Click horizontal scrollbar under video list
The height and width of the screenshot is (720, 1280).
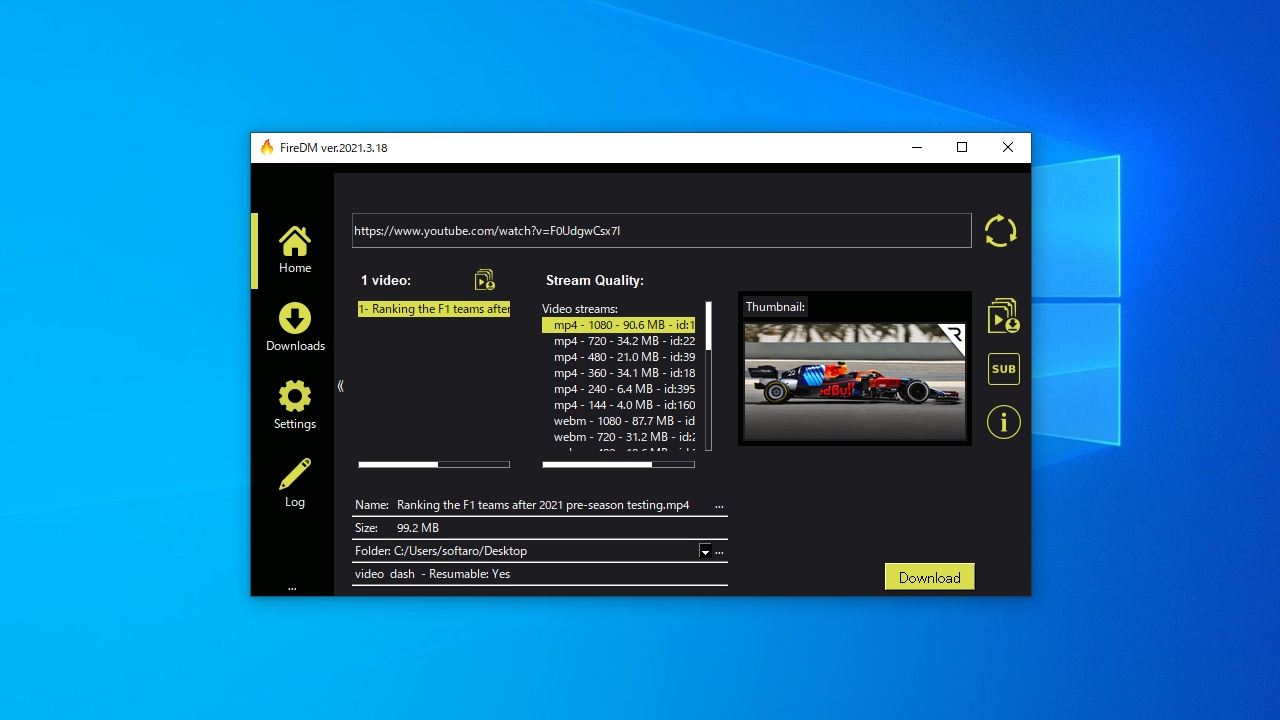[x=434, y=464]
